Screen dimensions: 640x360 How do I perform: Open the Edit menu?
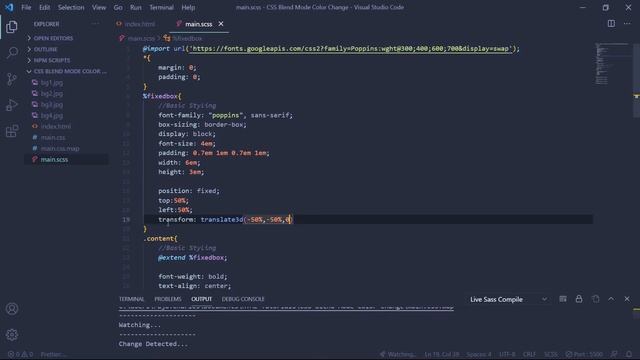pos(44,7)
